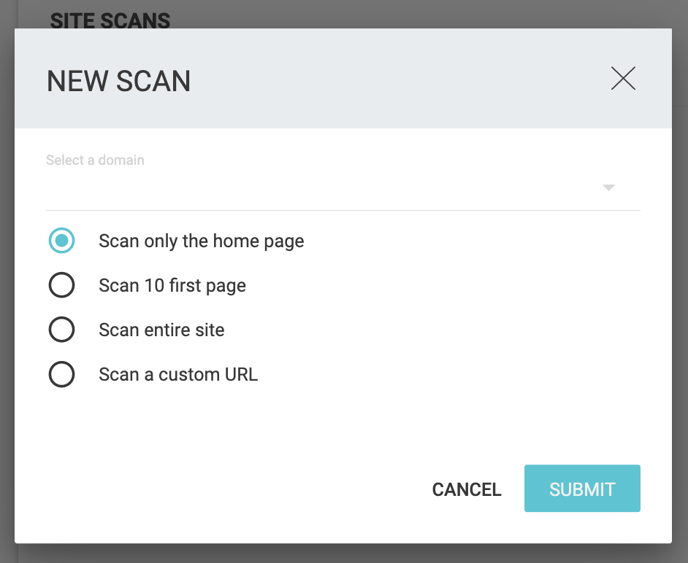Click the 'Scan a custom URL' label text
Screen dimensions: 688x563
pos(178,375)
